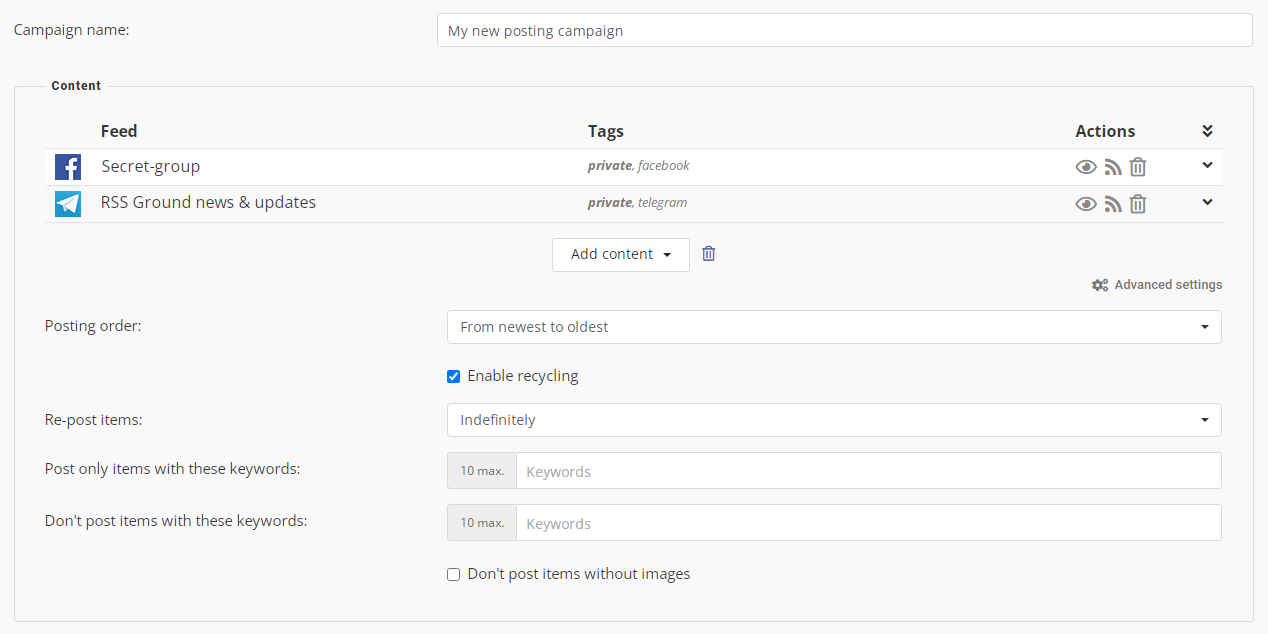Open RSS feed icon for Secret-group
The image size is (1268, 634).
click(x=1113, y=167)
